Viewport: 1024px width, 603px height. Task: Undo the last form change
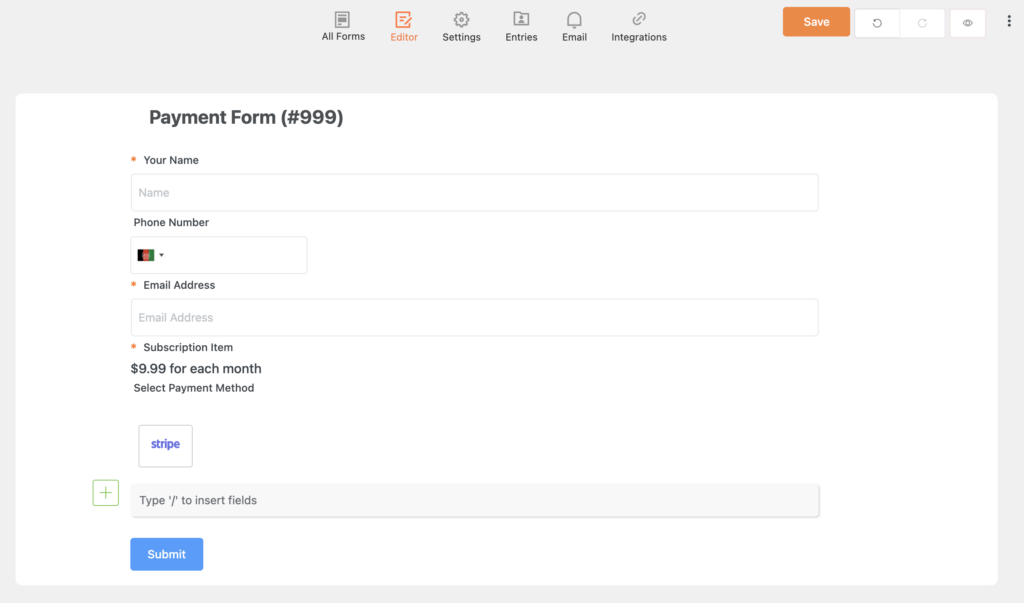coord(877,23)
